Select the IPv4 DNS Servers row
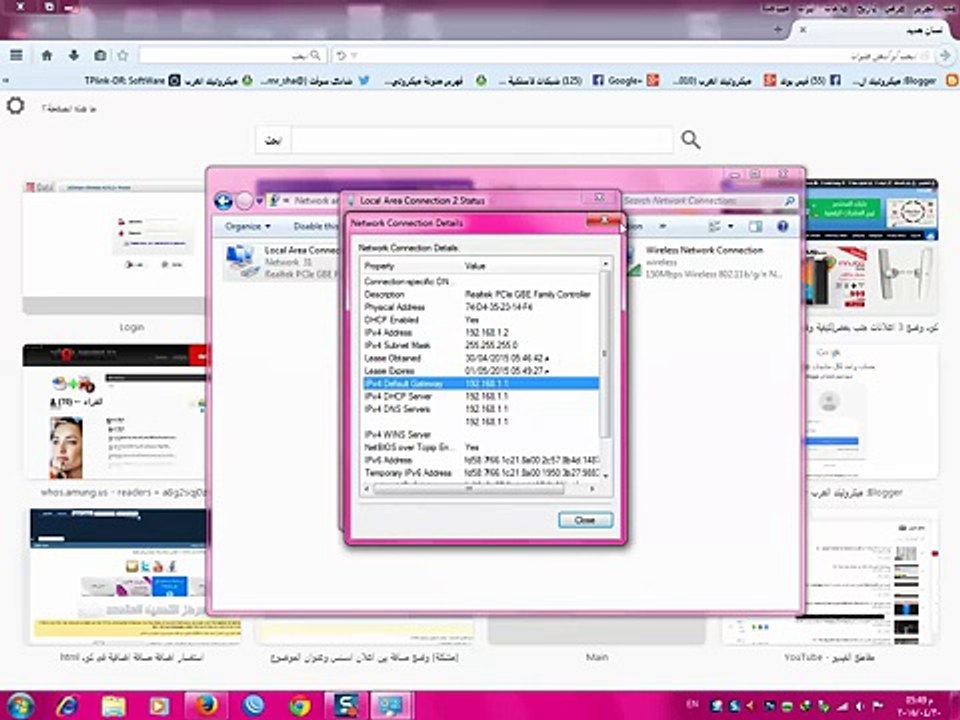Image resolution: width=960 pixels, height=720 pixels. [x=481, y=409]
